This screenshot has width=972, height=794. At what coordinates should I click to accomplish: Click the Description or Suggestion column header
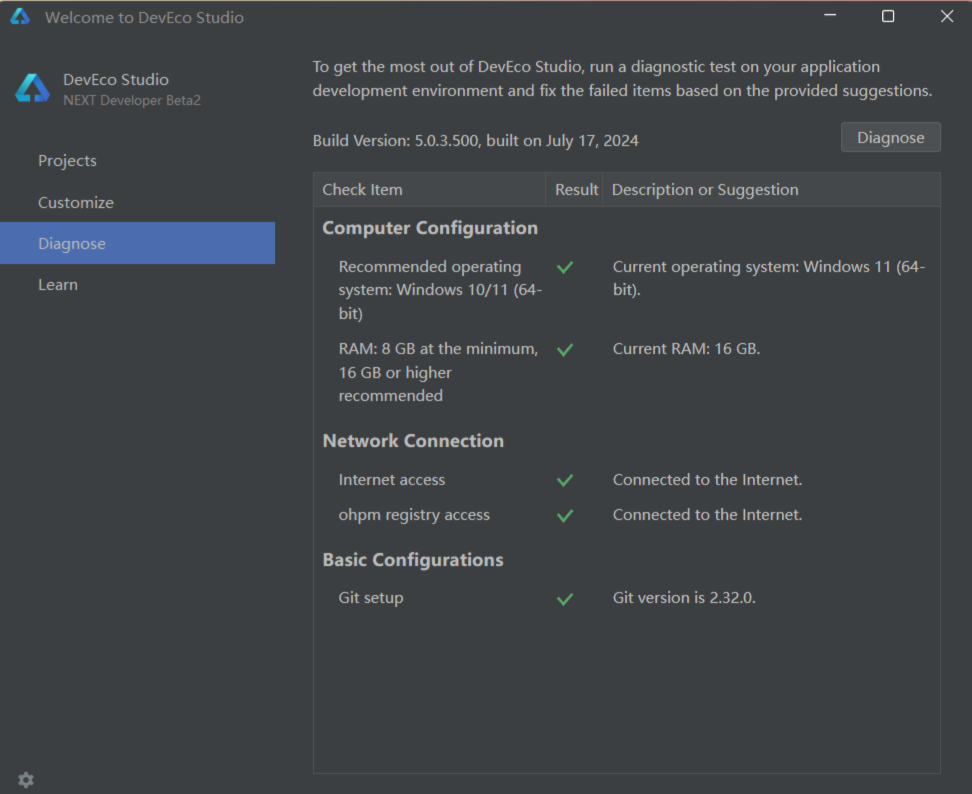click(x=771, y=190)
